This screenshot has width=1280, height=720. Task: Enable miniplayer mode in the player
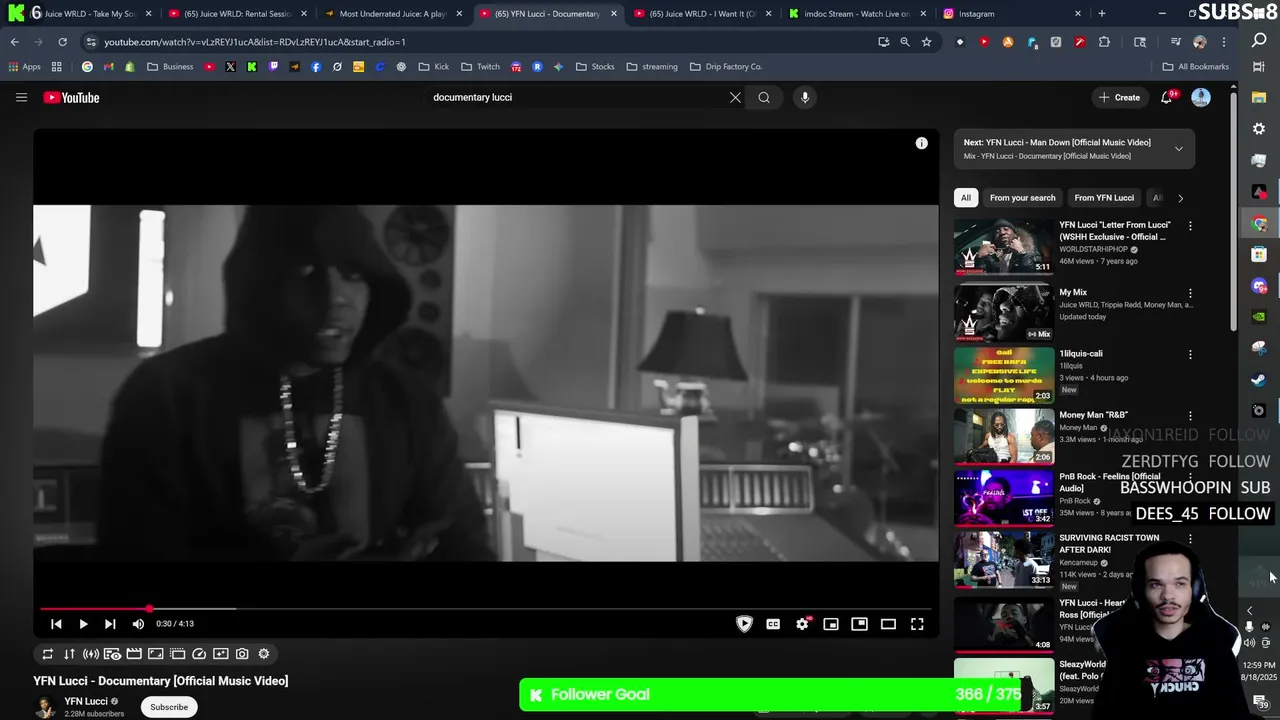(831, 624)
